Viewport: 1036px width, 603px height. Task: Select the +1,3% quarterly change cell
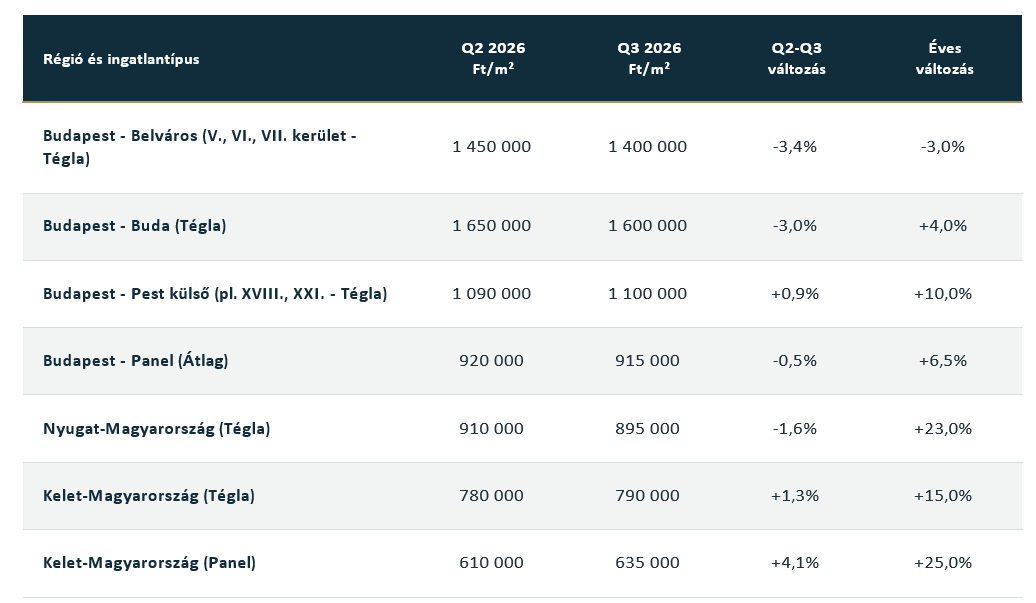[795, 495]
